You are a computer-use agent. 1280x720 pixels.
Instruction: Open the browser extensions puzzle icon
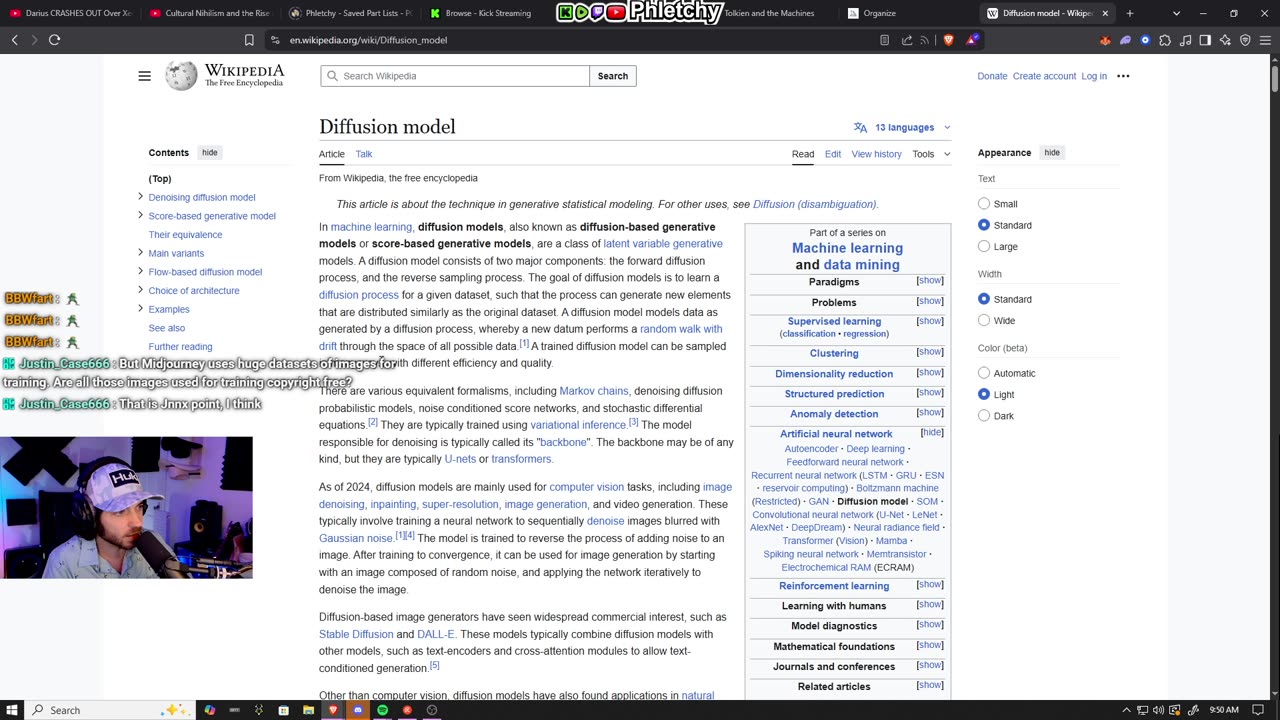tap(1165, 40)
